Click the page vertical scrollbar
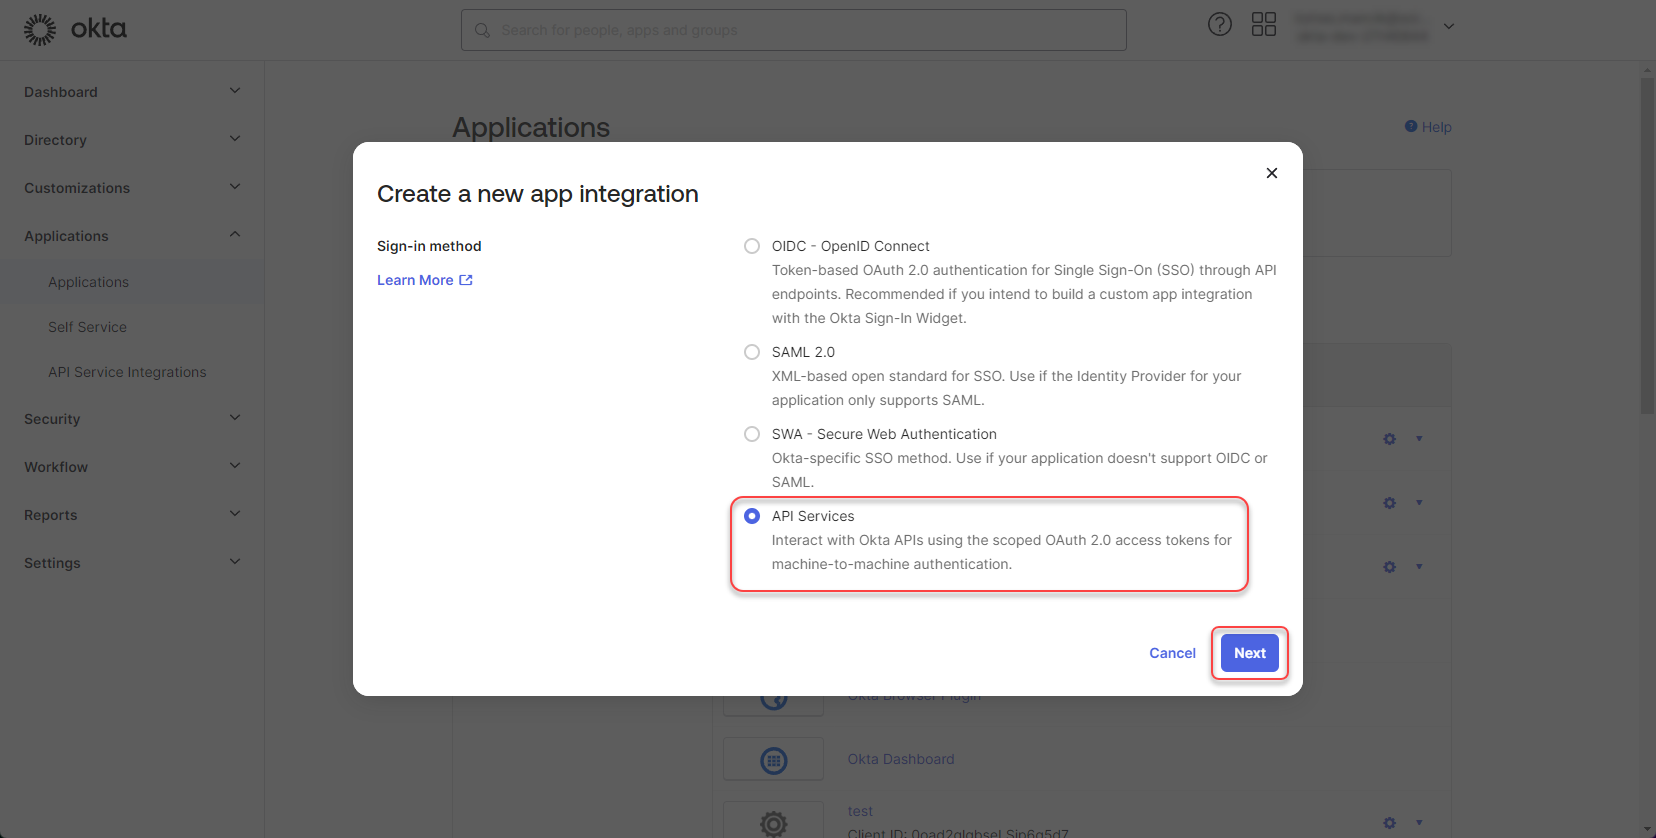The image size is (1656, 838). [x=1647, y=245]
